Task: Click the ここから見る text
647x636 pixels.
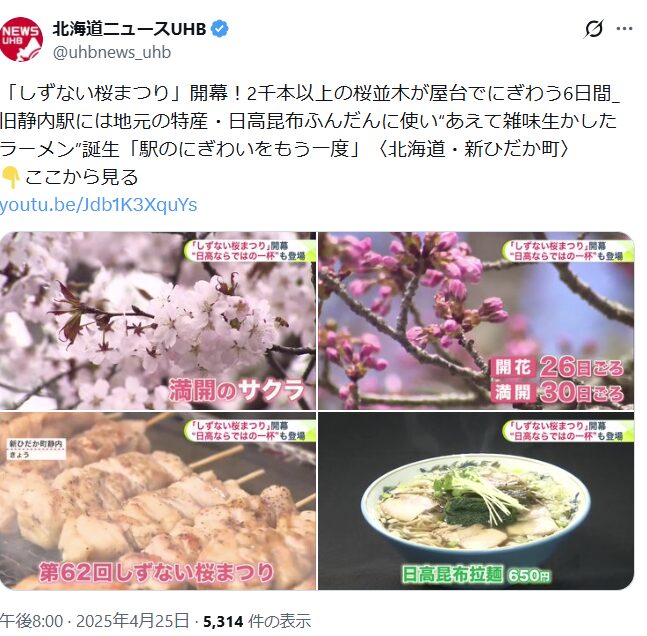Action: point(81,177)
